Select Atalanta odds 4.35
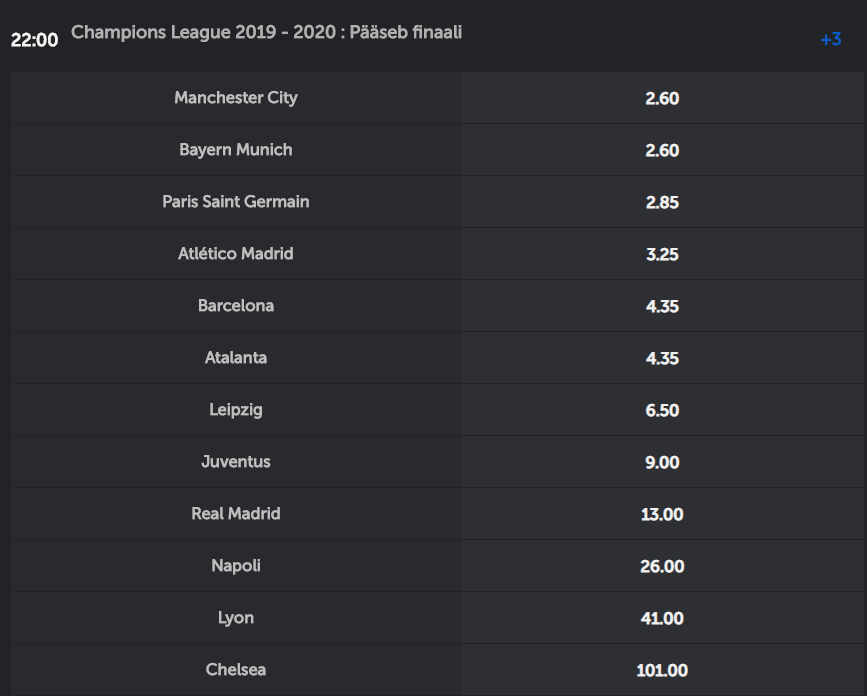 point(662,358)
